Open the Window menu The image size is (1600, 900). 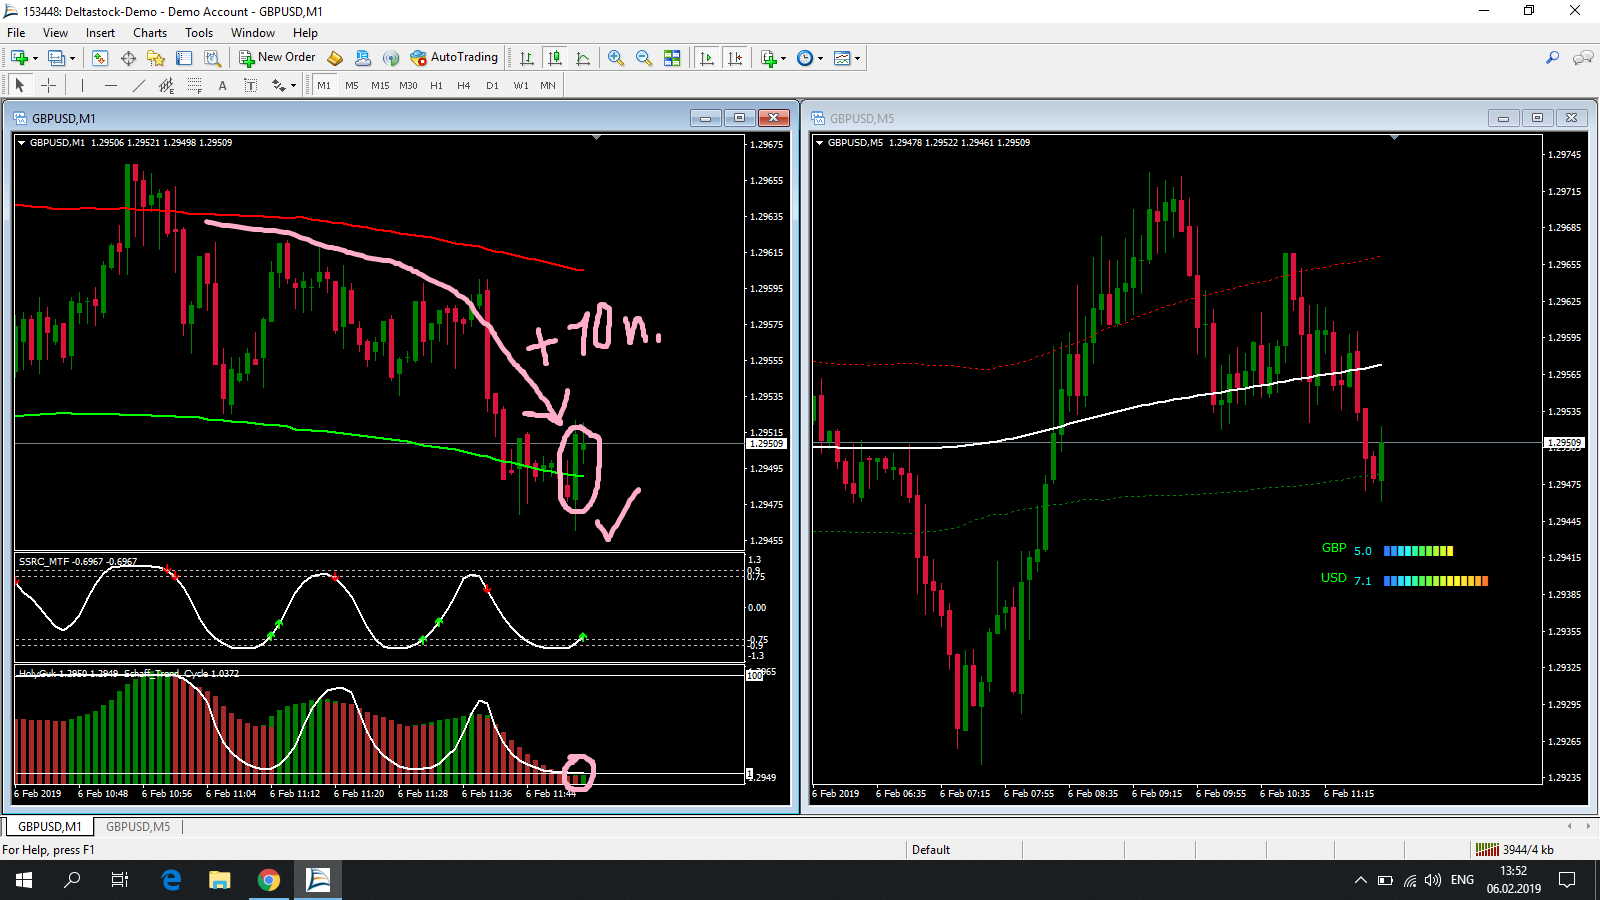(x=253, y=33)
